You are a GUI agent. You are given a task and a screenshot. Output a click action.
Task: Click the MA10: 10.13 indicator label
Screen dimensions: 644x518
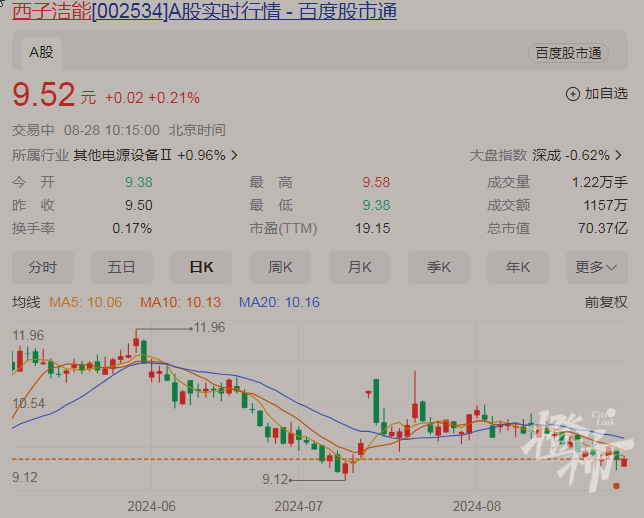point(180,302)
